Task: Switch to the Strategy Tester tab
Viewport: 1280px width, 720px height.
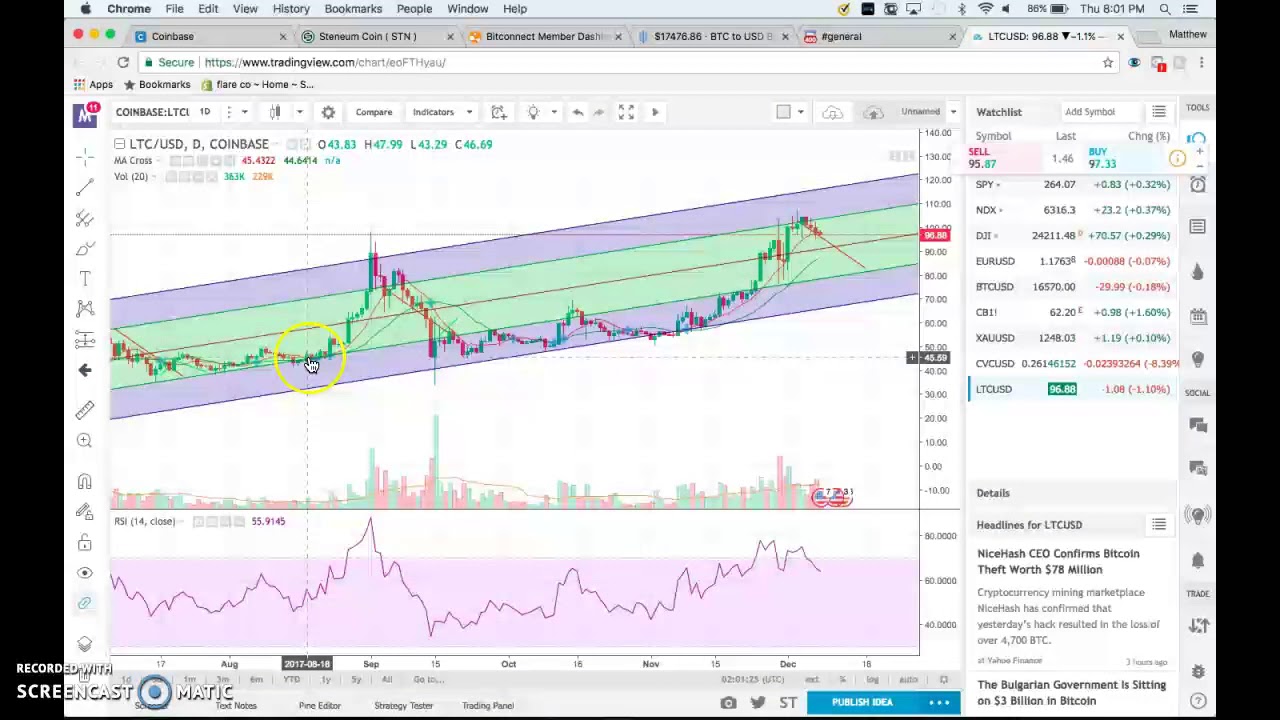Action: 403,706
